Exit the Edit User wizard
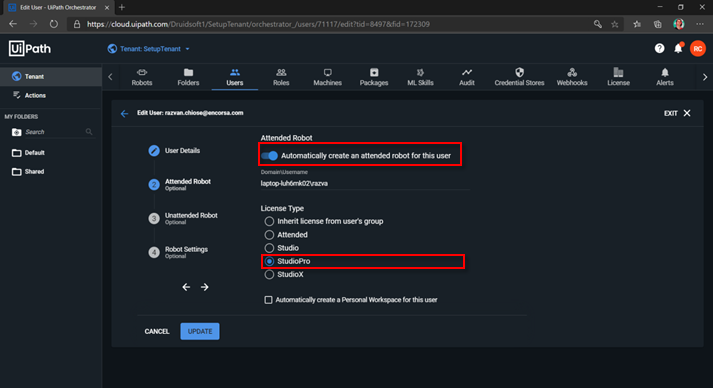Image resolution: width=713 pixels, height=388 pixels. 677,113
